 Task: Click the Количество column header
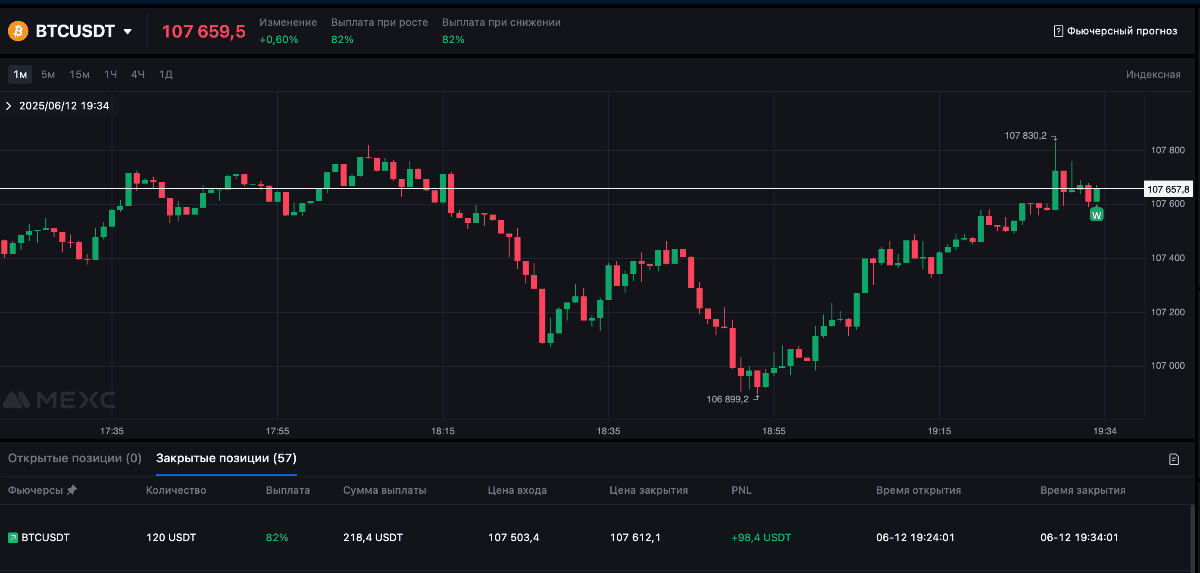pos(176,490)
